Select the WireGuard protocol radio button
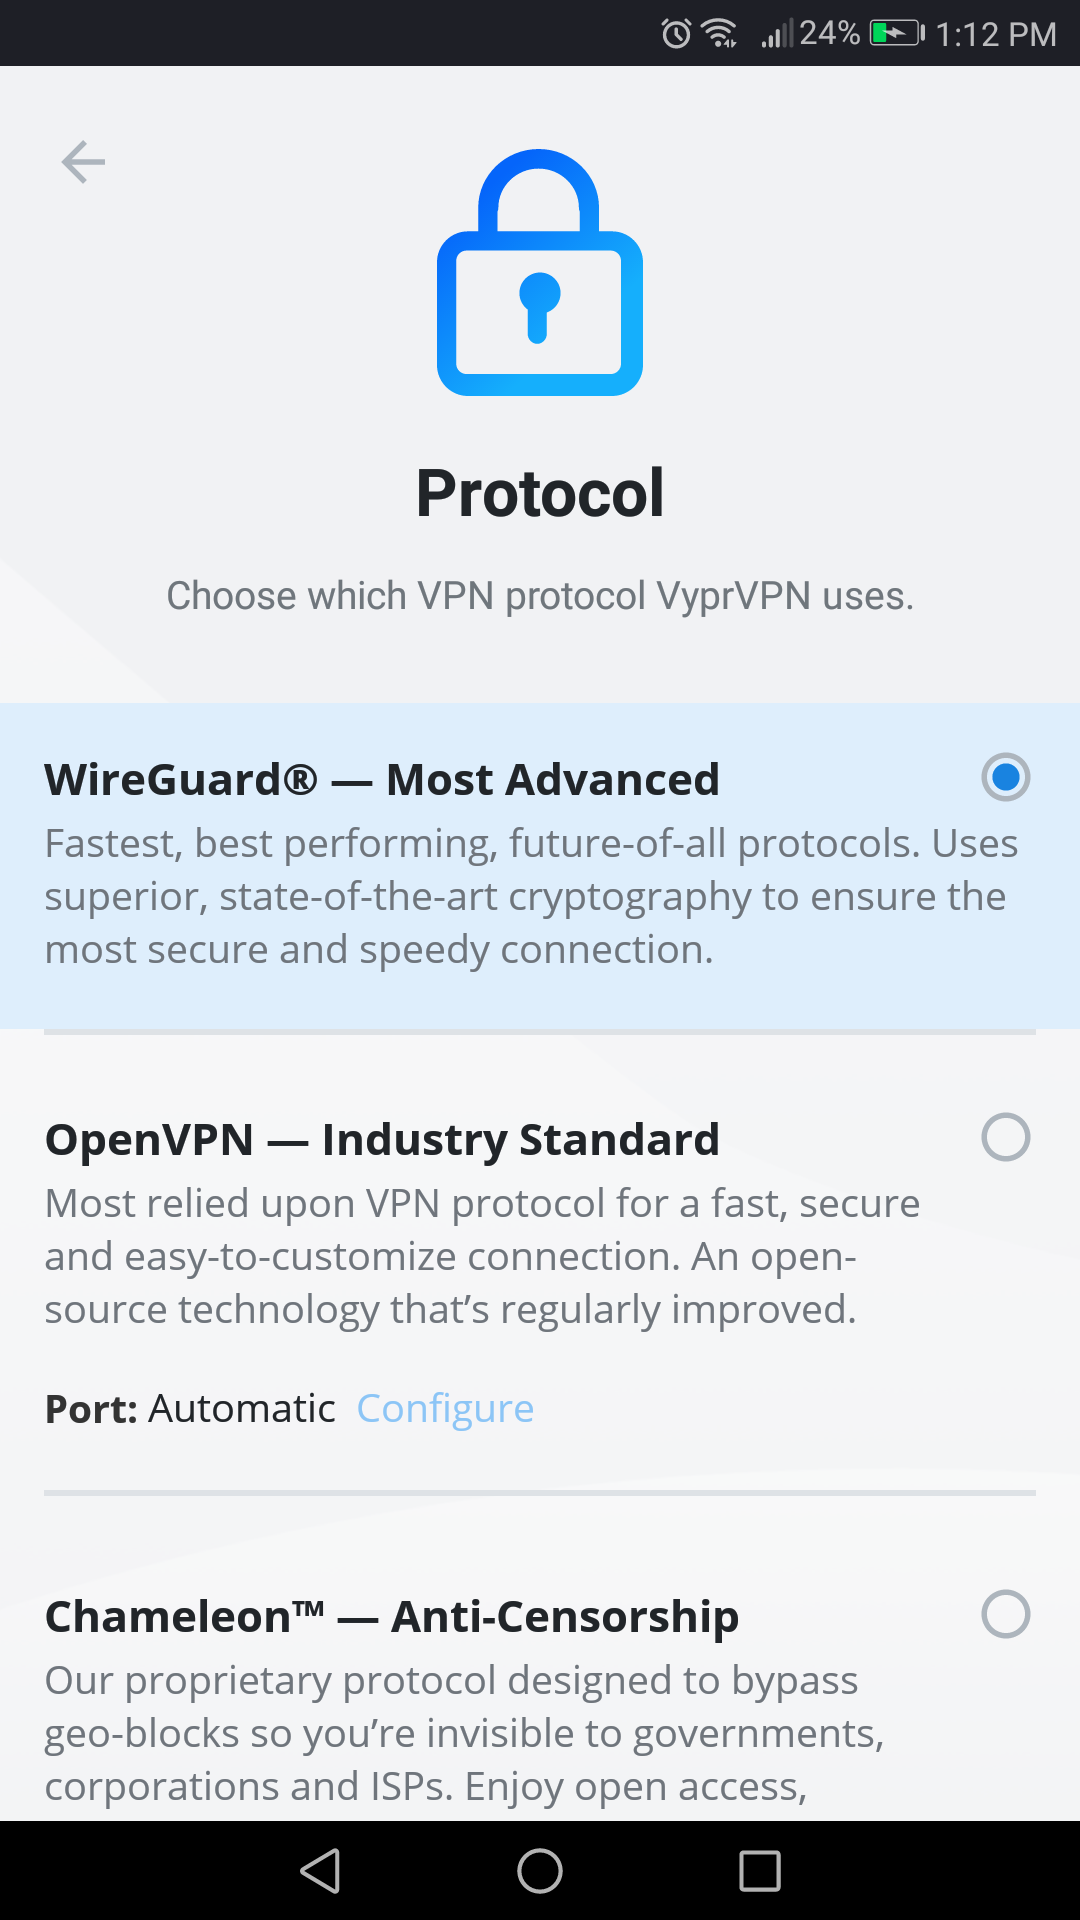Viewport: 1080px width, 1920px height. 1004,777
